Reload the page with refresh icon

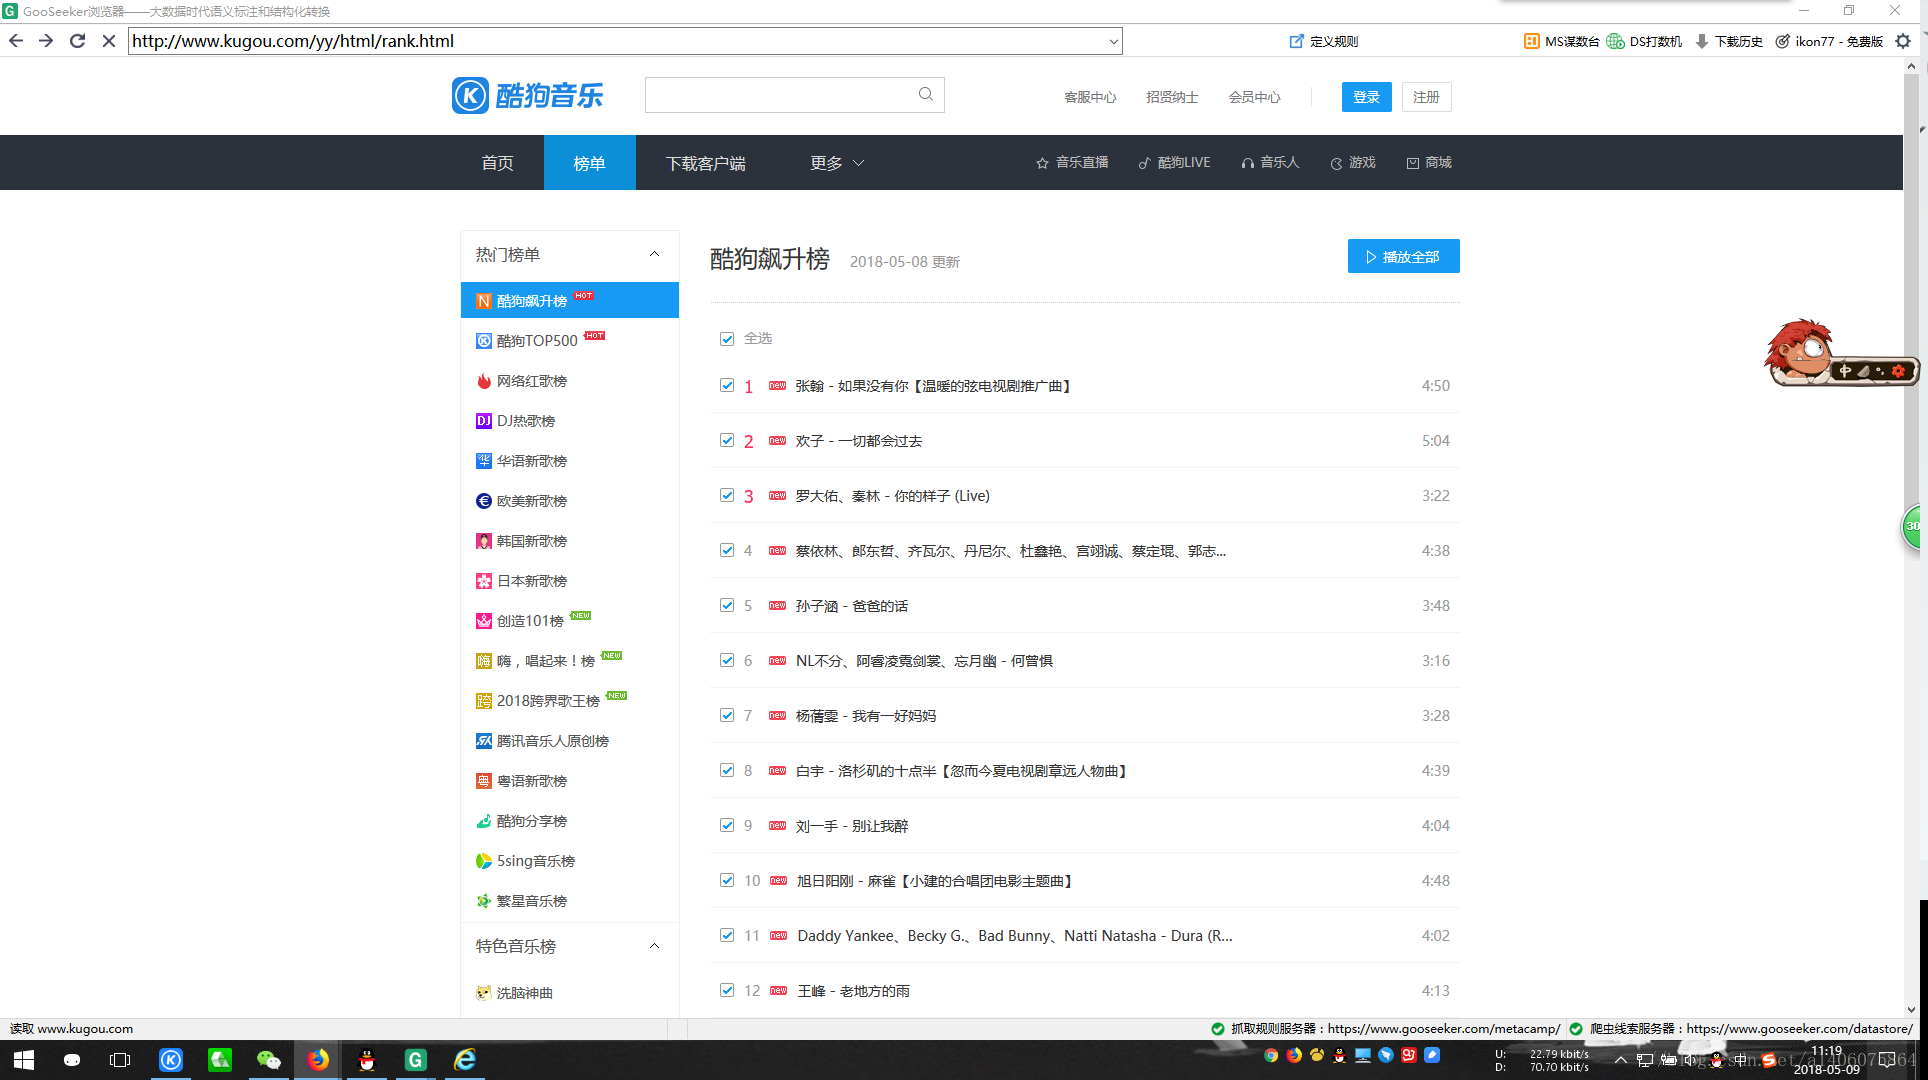click(x=78, y=41)
